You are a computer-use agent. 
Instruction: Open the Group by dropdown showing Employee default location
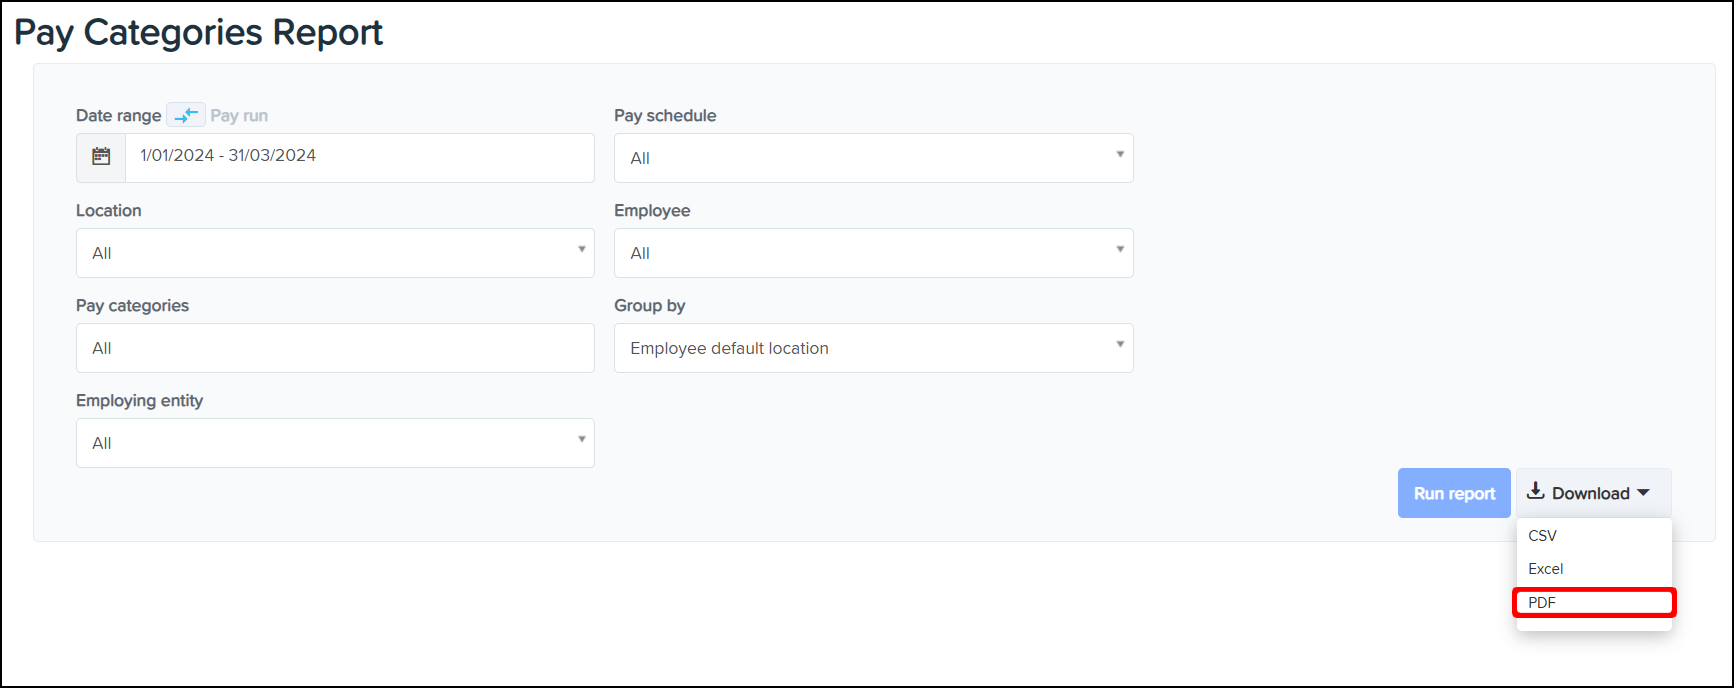pyautogui.click(x=873, y=348)
